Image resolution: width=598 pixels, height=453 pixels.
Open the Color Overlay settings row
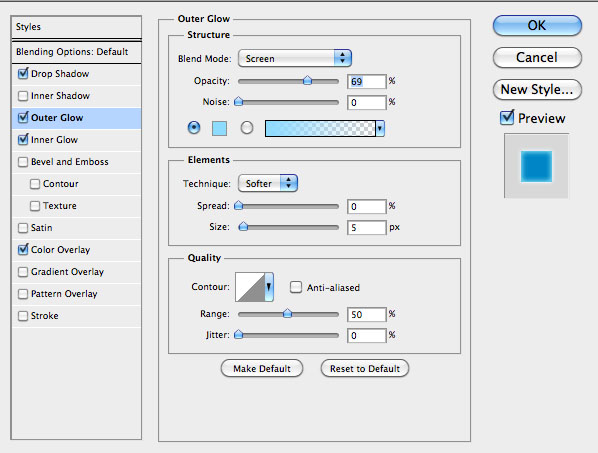(x=77, y=250)
